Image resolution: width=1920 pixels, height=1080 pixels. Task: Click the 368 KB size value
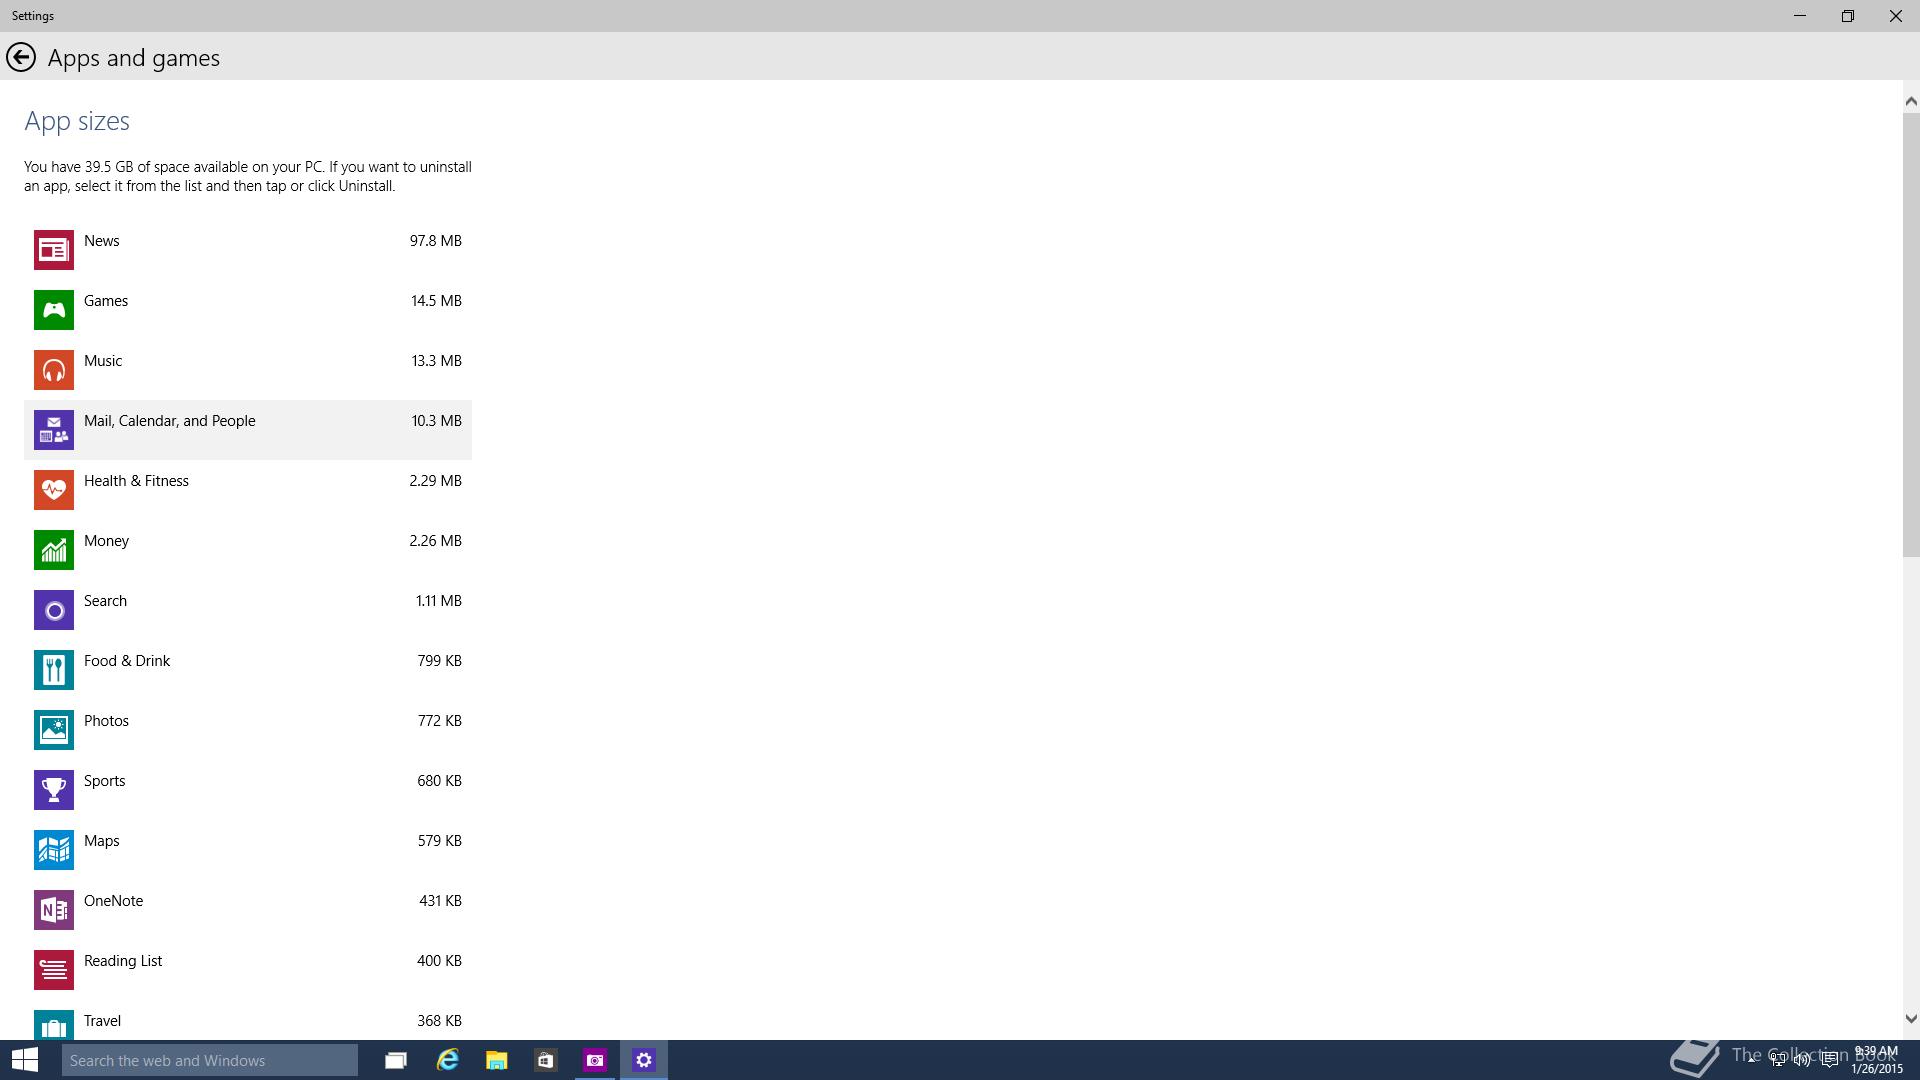pyautogui.click(x=440, y=1021)
